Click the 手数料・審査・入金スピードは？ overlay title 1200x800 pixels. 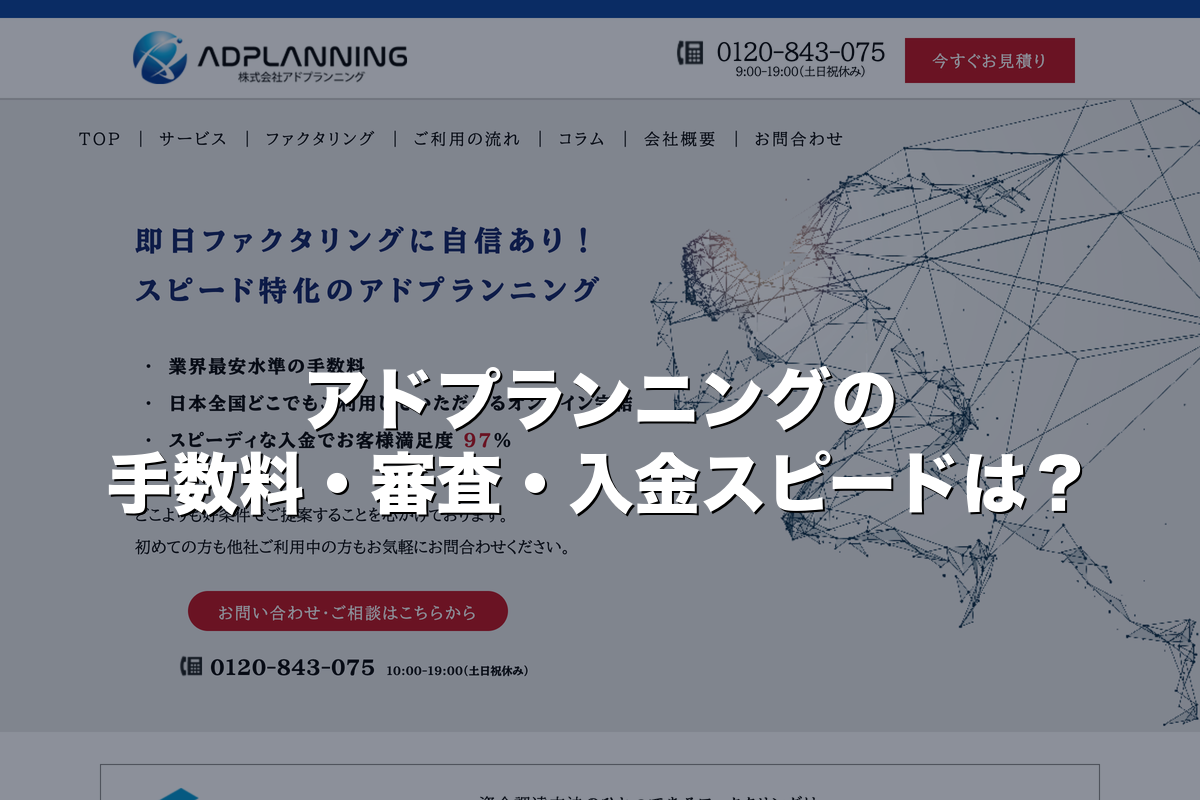[598, 482]
